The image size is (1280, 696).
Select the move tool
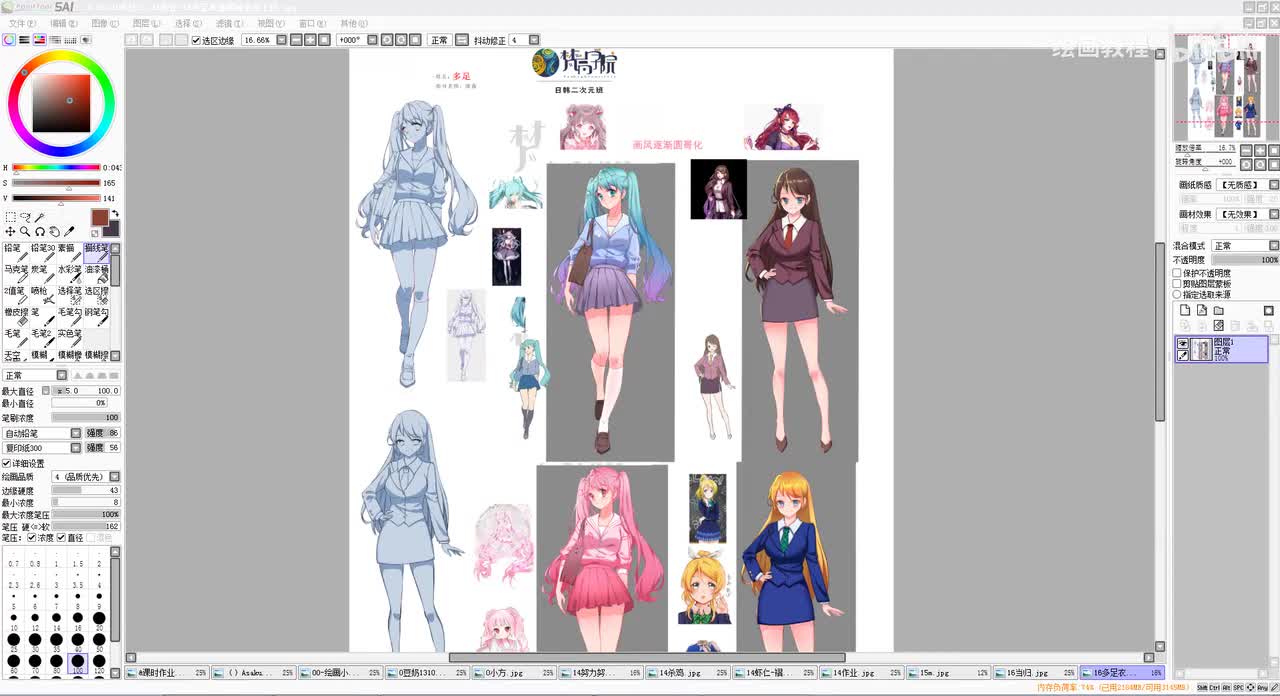coord(10,231)
